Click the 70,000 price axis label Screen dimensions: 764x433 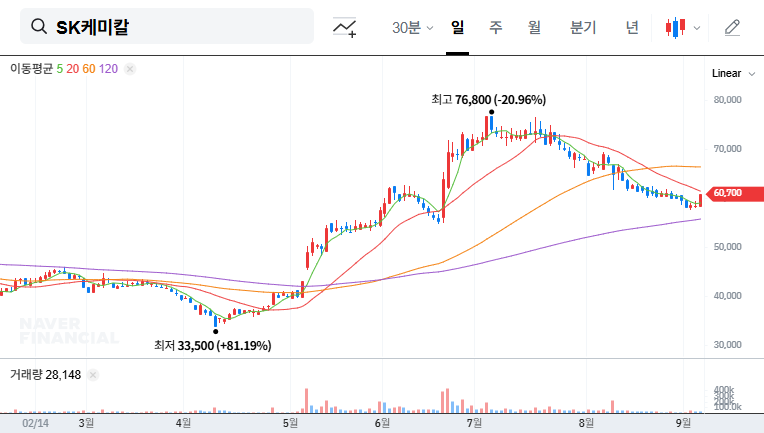point(727,149)
